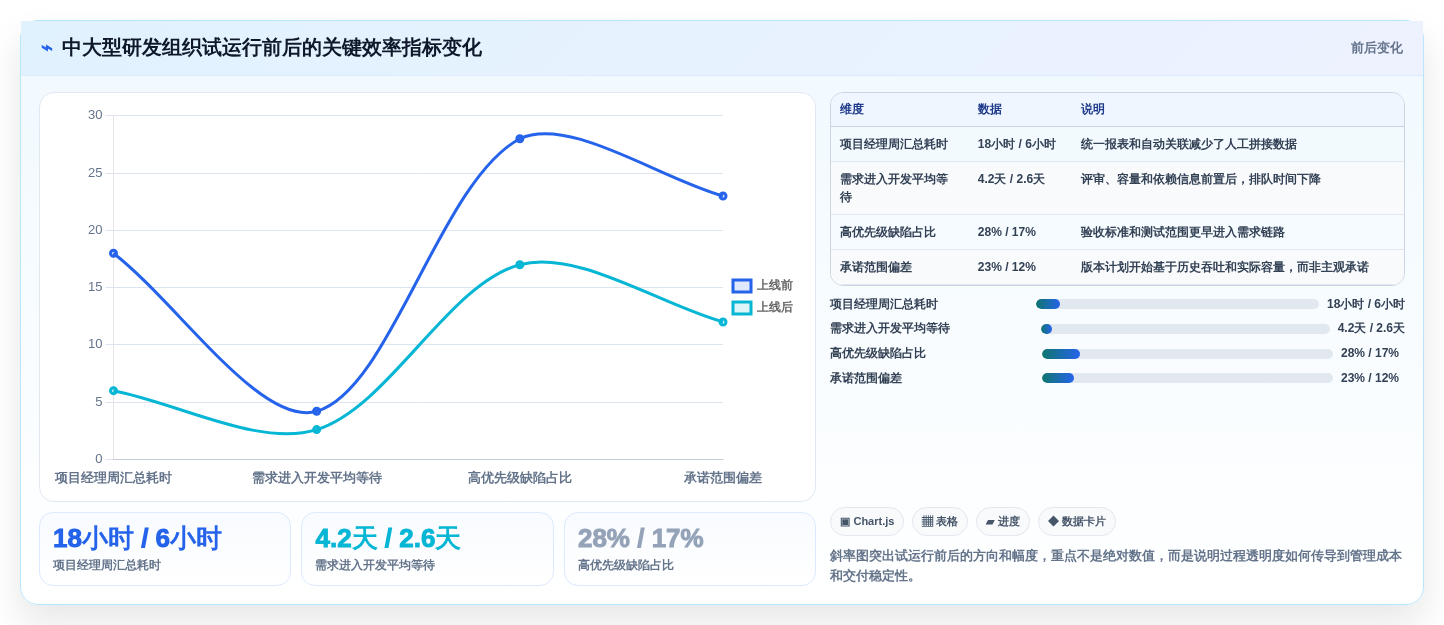Click the 上线前 starting point at 18
This screenshot has height=625, width=1444.
point(113,253)
